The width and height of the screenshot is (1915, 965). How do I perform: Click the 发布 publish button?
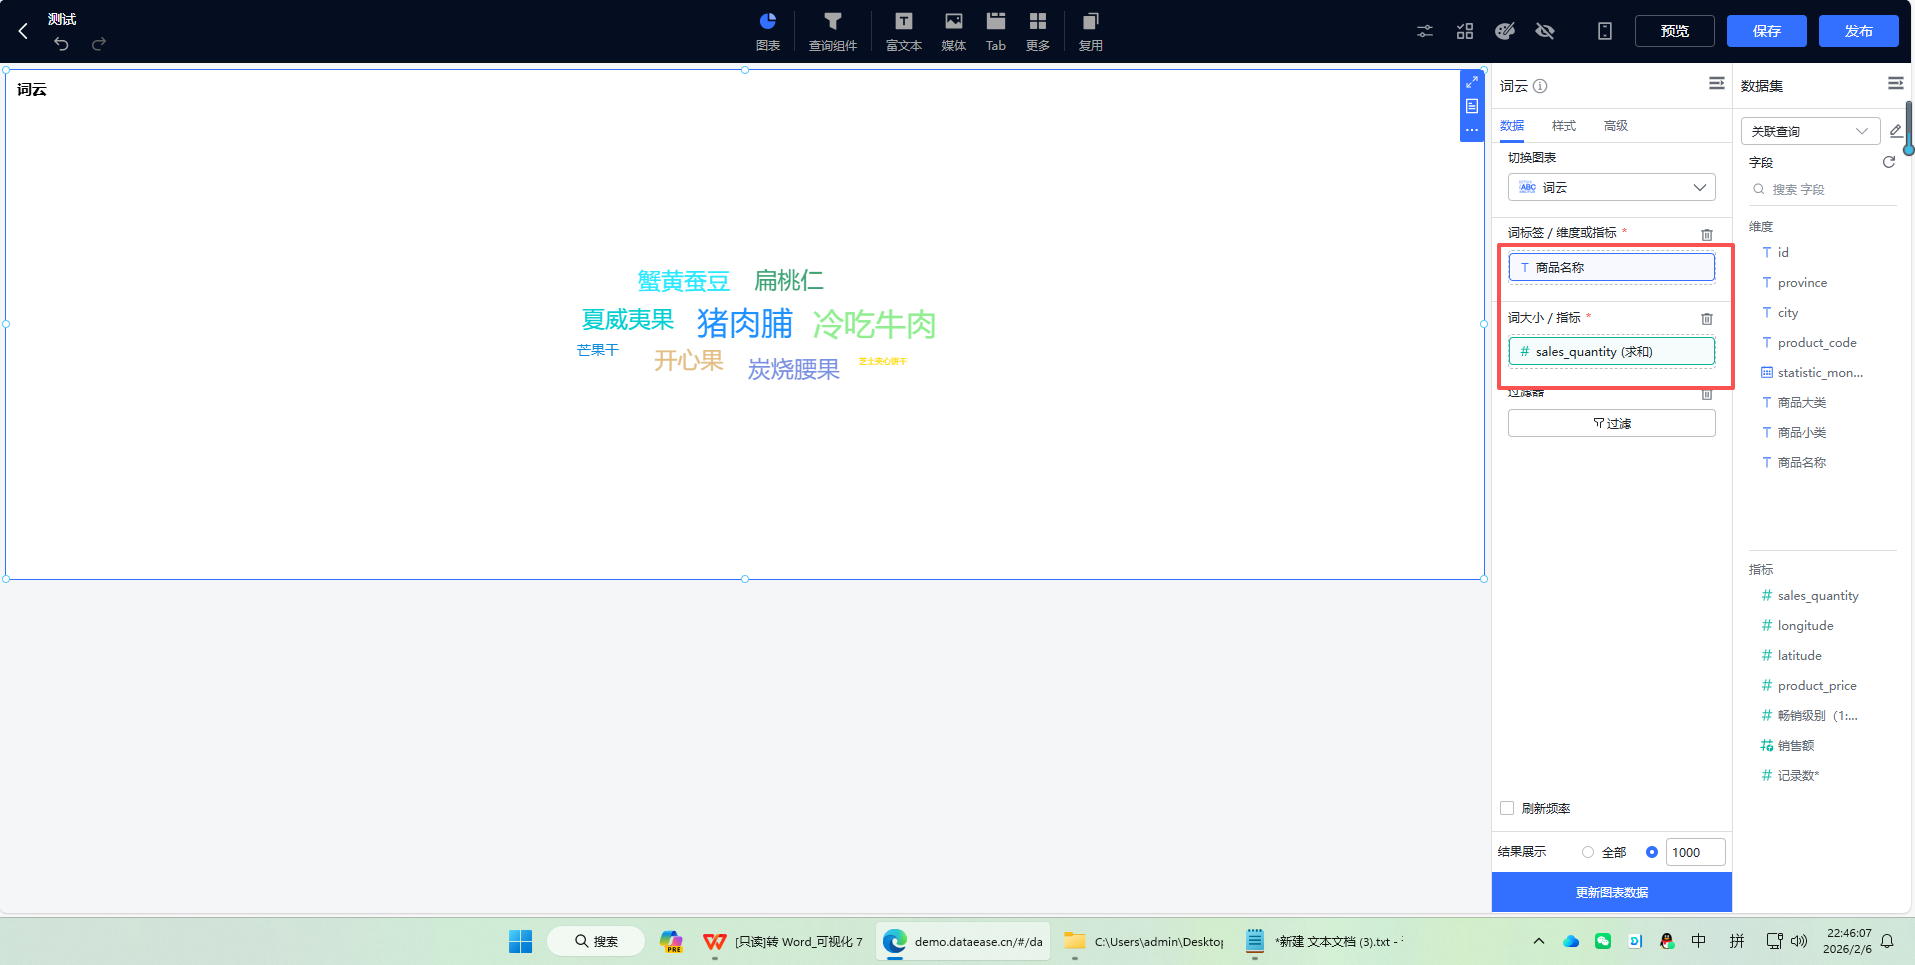(x=1858, y=31)
